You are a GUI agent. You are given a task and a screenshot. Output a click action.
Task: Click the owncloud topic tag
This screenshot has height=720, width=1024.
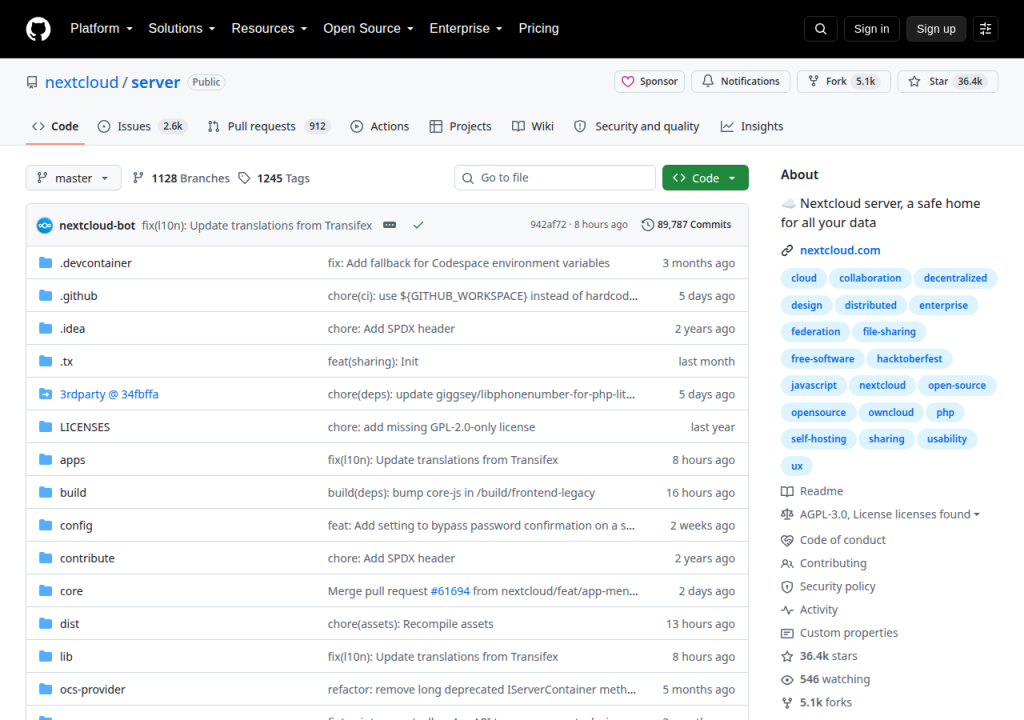pos(891,412)
